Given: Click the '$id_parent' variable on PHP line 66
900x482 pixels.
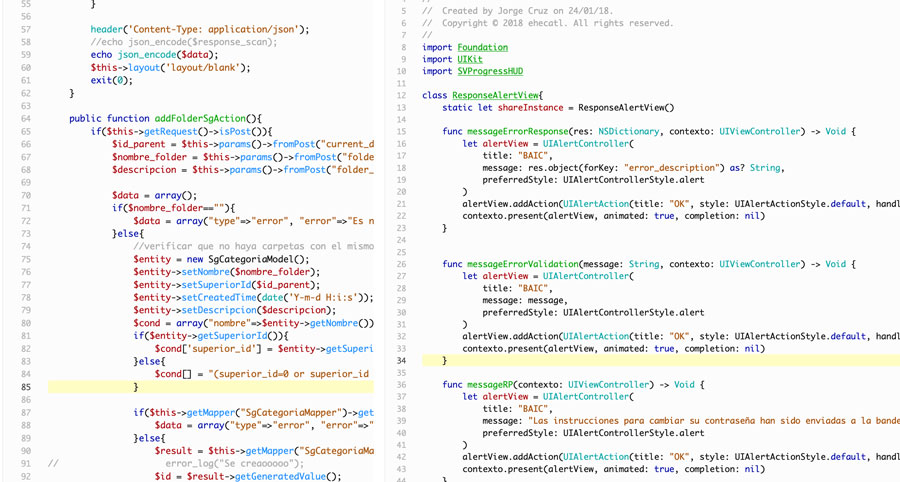Looking at the screenshot, I should (x=138, y=145).
